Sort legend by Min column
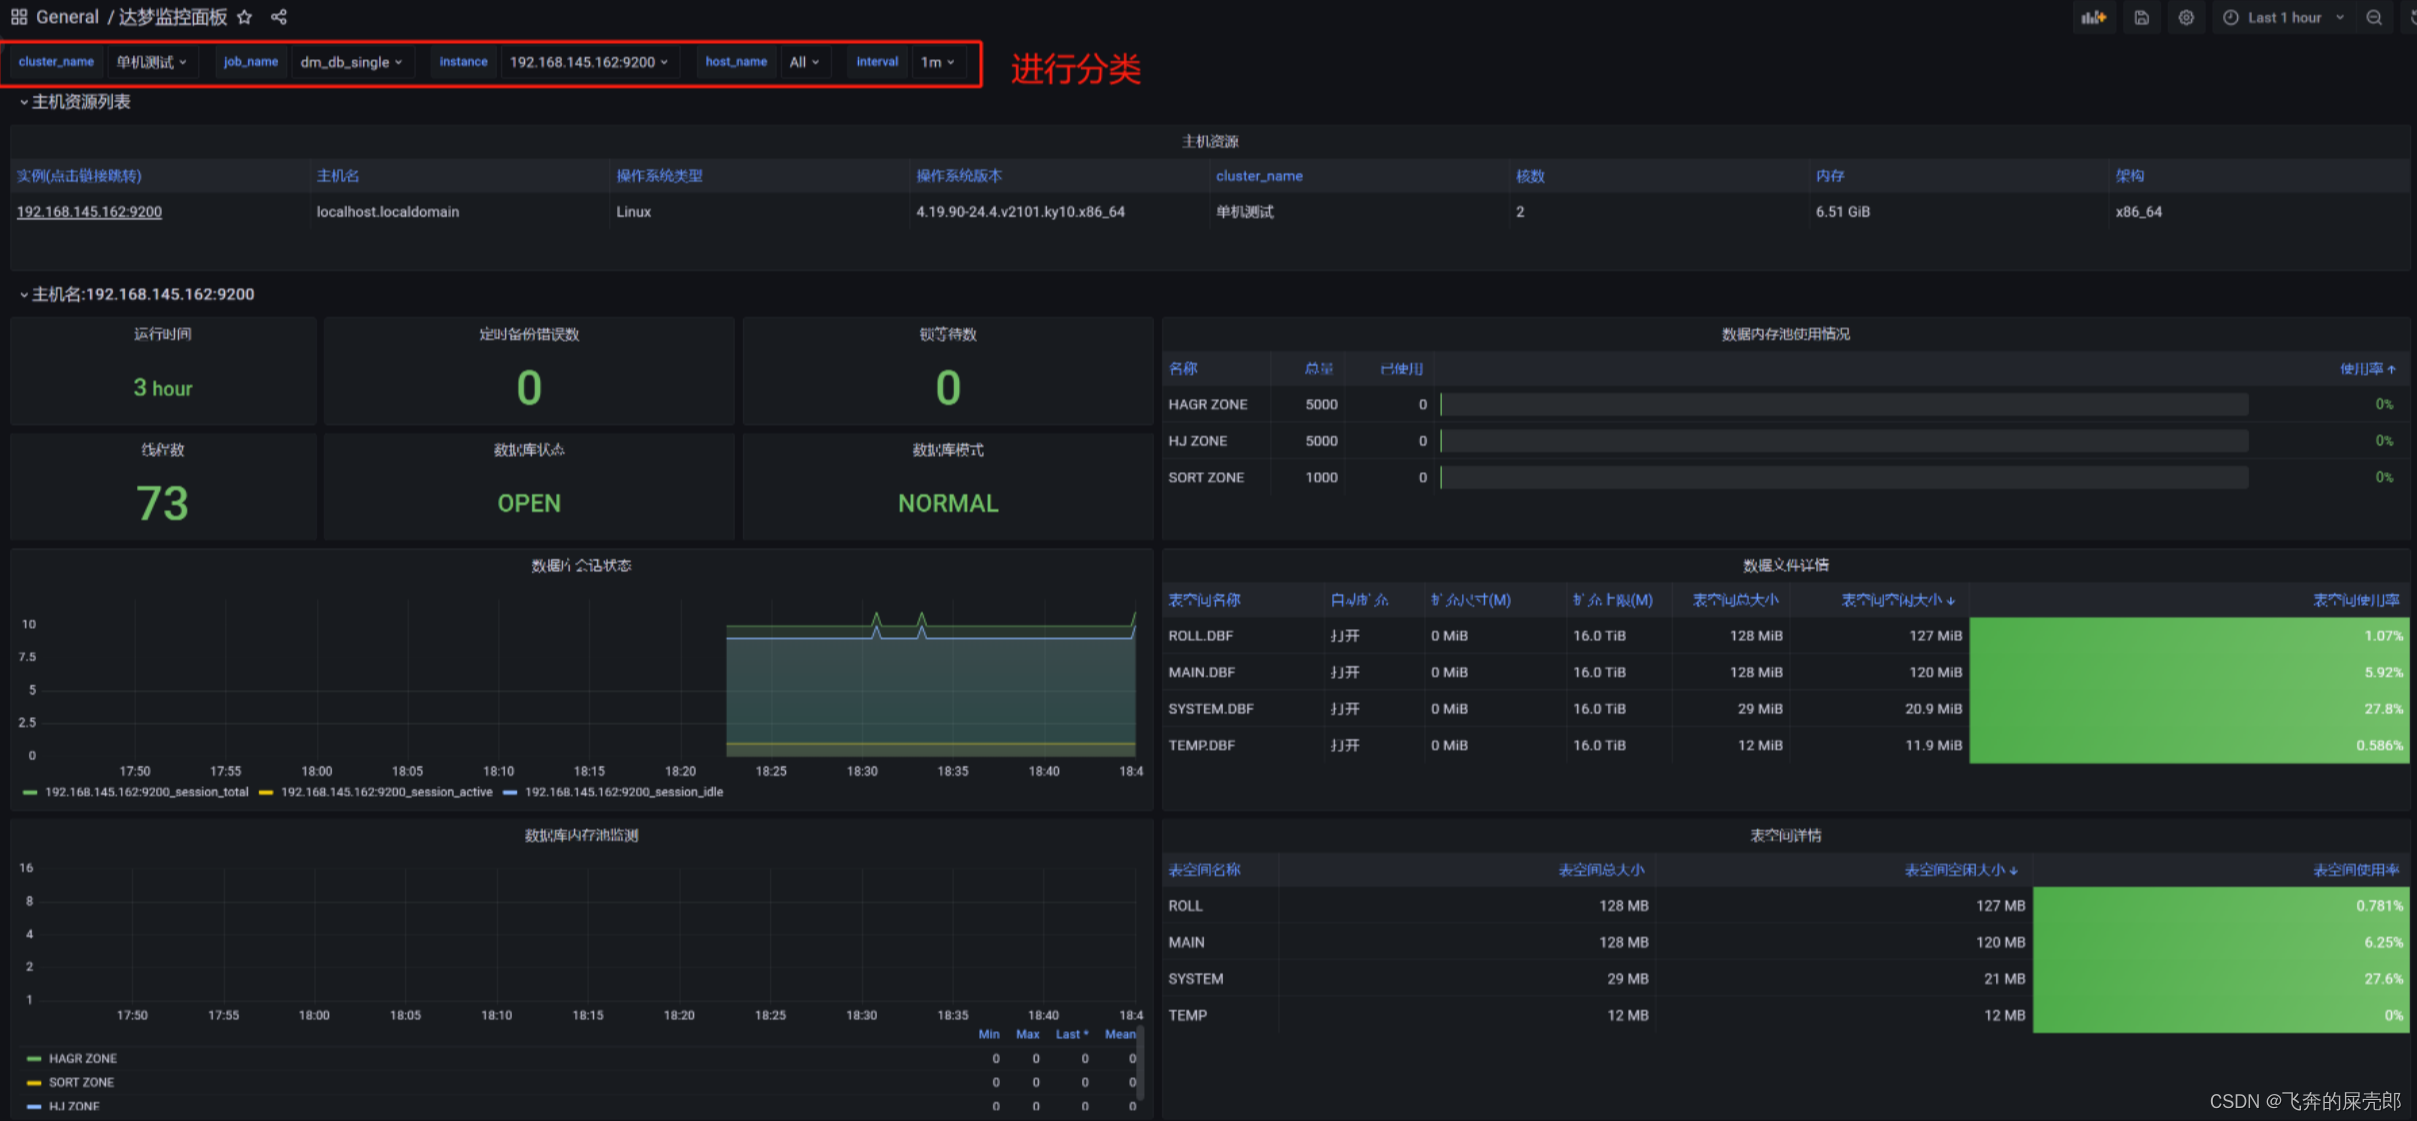Screen dimensions: 2417x1121 [989, 1034]
